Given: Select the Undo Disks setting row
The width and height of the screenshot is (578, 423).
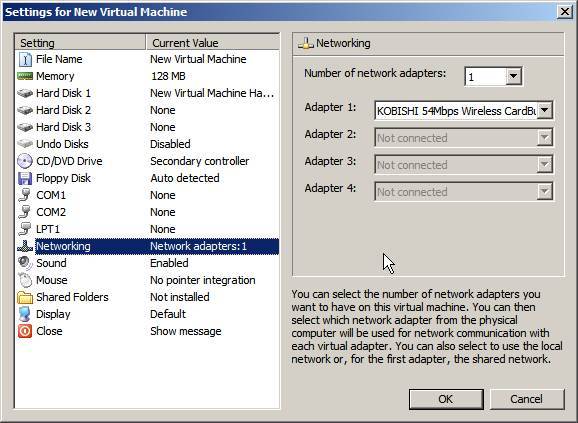Looking at the screenshot, I should tap(147, 144).
